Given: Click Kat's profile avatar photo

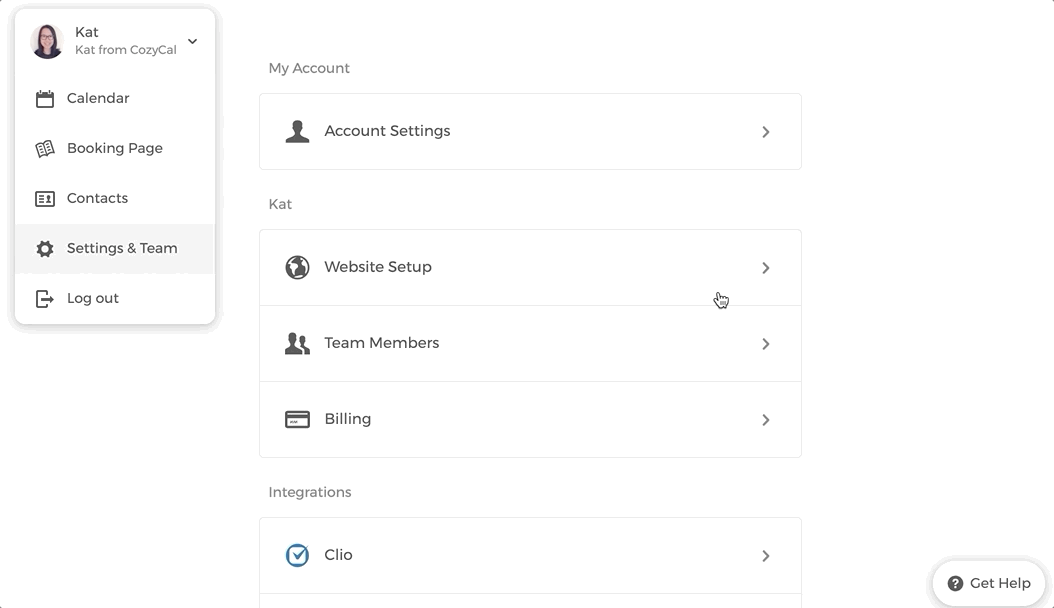Looking at the screenshot, I should click(47, 42).
